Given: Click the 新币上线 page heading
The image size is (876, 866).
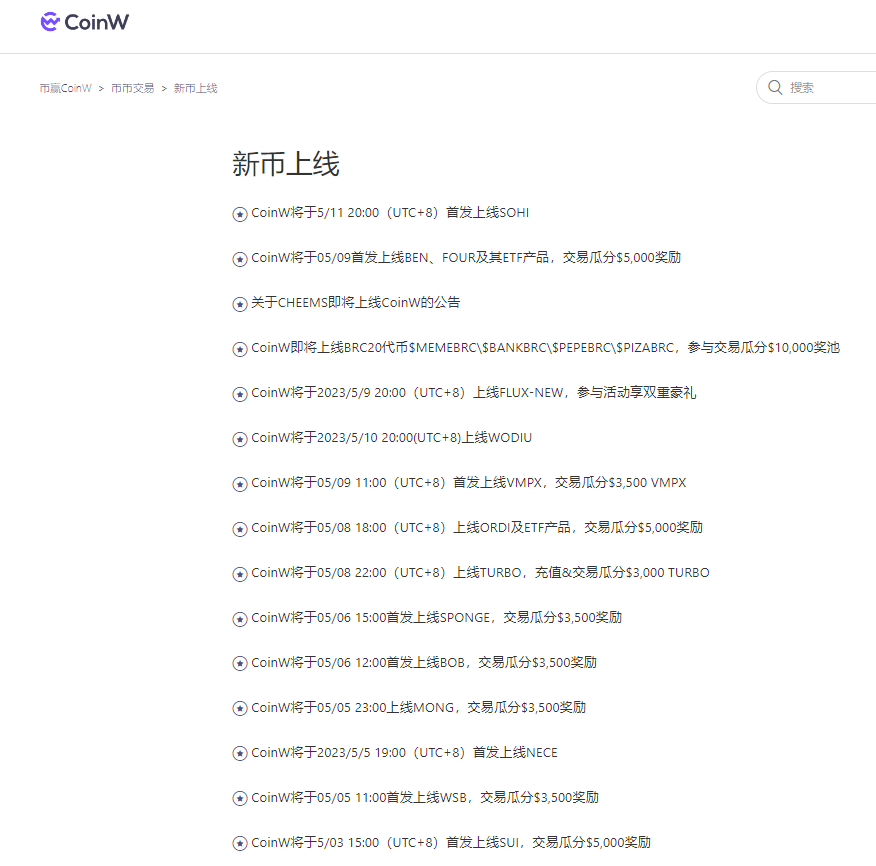Looking at the screenshot, I should tap(285, 164).
